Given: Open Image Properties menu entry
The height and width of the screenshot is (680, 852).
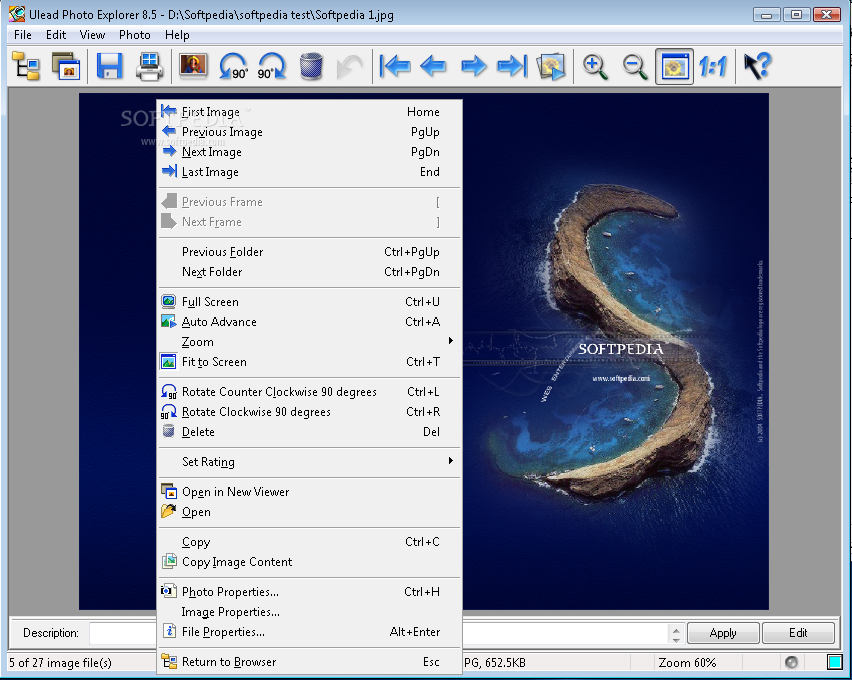Looking at the screenshot, I should pyautogui.click(x=310, y=613).
